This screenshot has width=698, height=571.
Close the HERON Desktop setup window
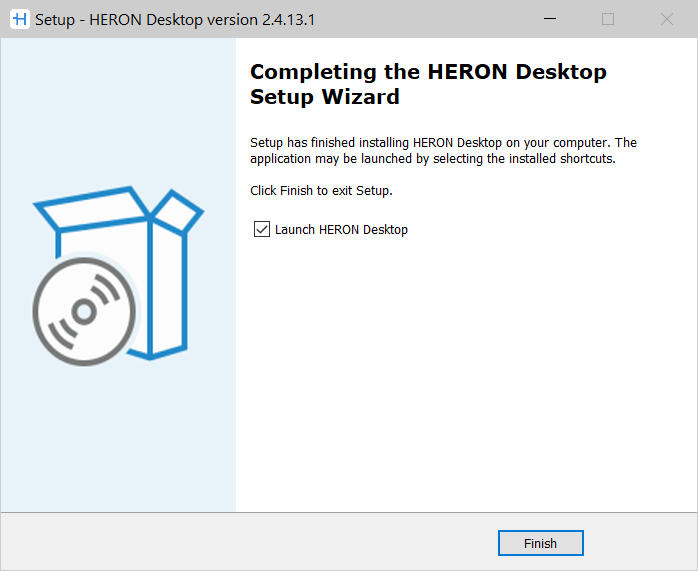(x=666, y=19)
